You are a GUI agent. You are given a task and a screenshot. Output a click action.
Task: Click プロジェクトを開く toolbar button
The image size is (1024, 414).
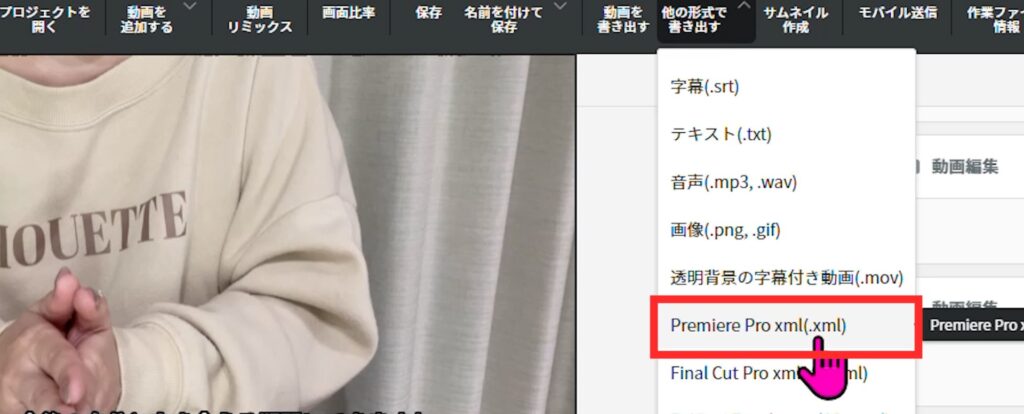click(x=44, y=20)
